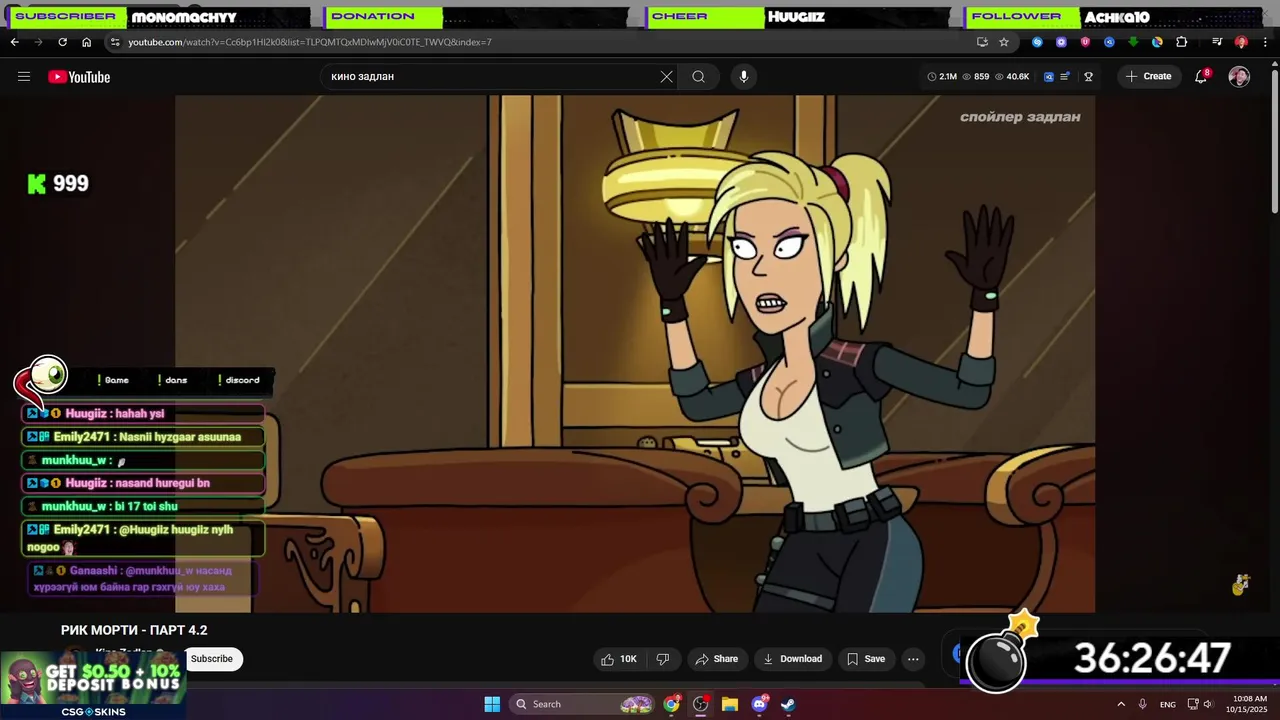Open more actions three-dot button
The width and height of the screenshot is (1280, 720).
pos(913,659)
